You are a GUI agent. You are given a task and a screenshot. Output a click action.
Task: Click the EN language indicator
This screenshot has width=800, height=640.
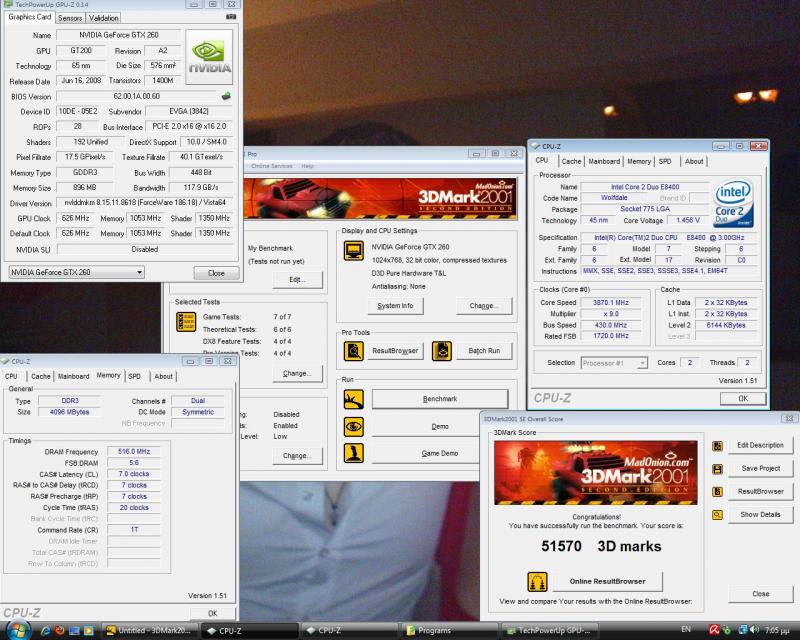(686, 630)
